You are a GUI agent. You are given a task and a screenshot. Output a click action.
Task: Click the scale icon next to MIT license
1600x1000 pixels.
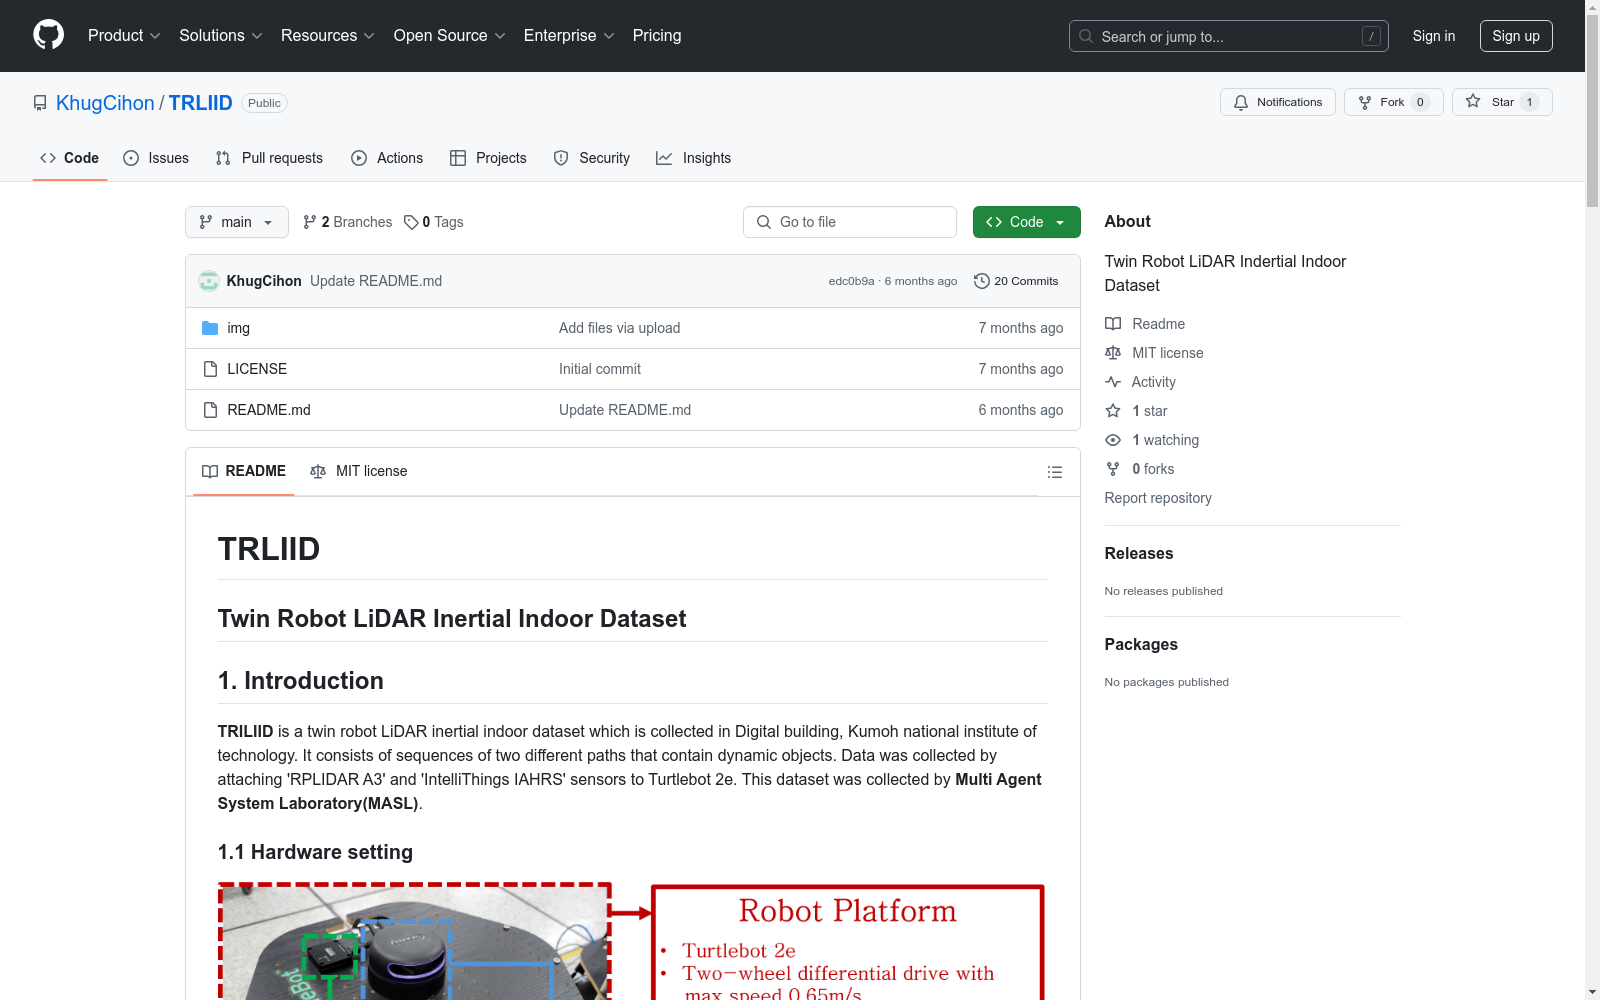pos(1113,353)
